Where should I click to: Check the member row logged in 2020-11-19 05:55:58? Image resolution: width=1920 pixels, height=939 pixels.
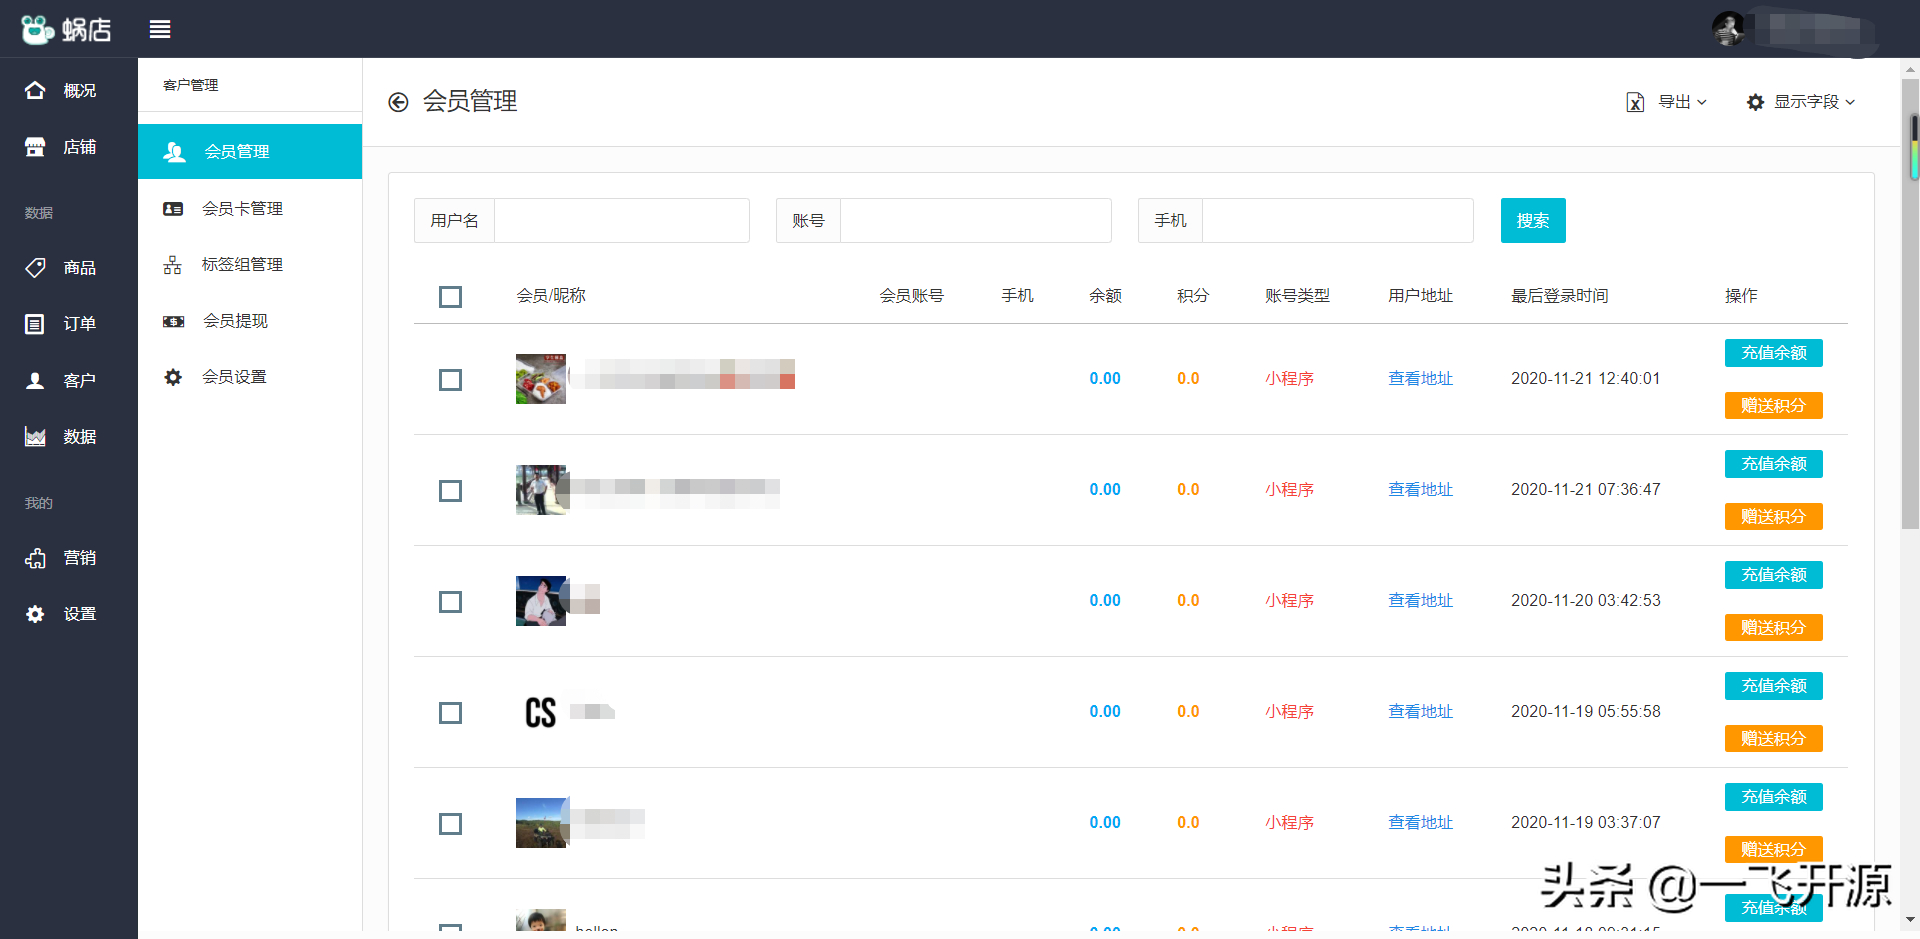(450, 712)
